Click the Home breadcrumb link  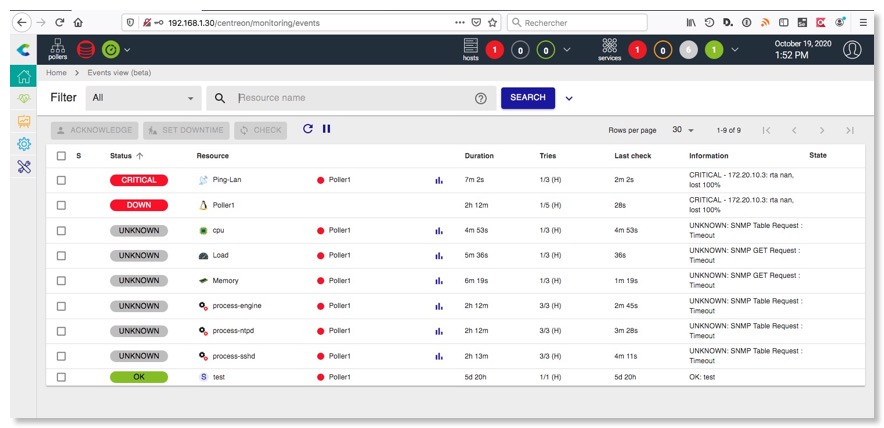(56, 73)
